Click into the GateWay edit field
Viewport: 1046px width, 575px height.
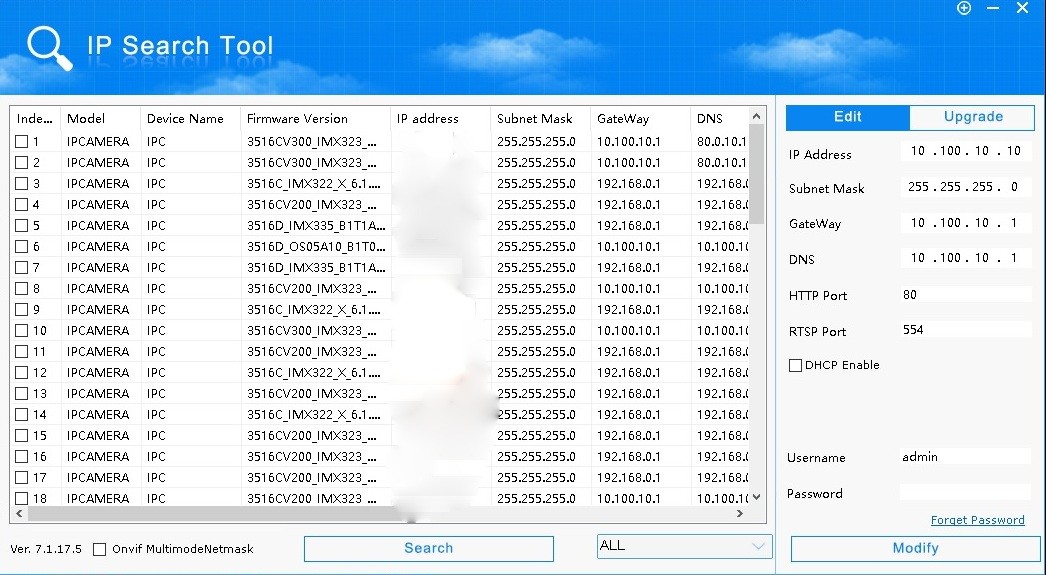click(965, 223)
